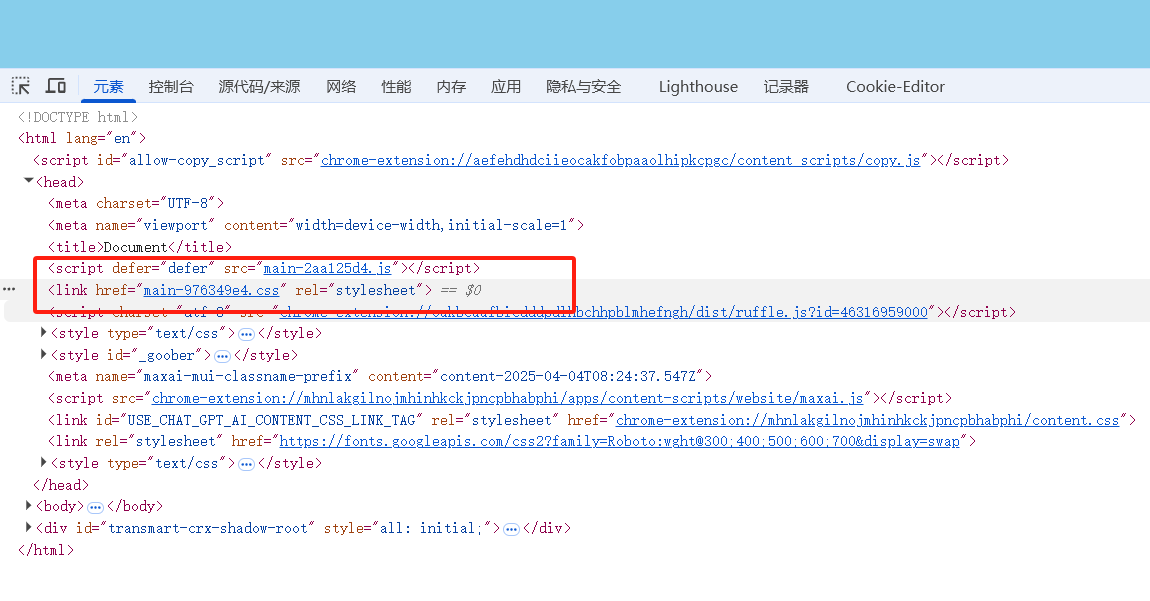Click the ellipsis badge in the body element
This screenshot has width=1150, height=601.
(95, 508)
